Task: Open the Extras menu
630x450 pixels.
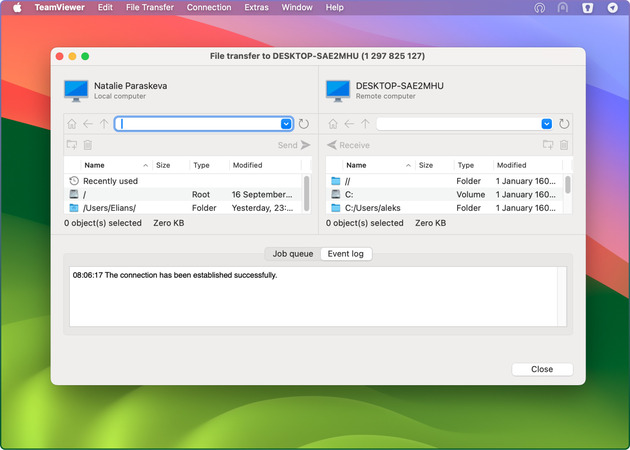Action: pyautogui.click(x=256, y=7)
